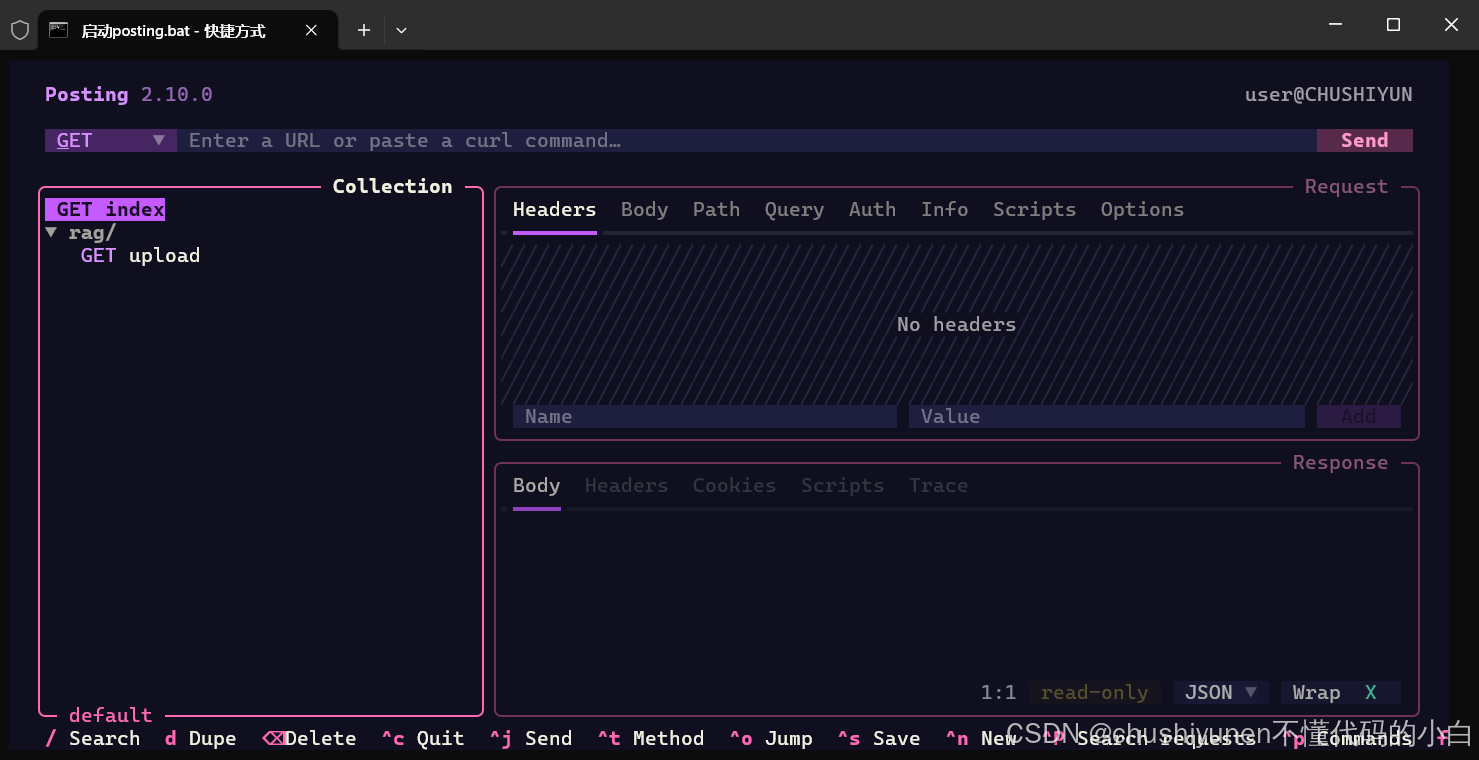
Task: Click the Save shortcut in footer
Action: [x=878, y=738]
